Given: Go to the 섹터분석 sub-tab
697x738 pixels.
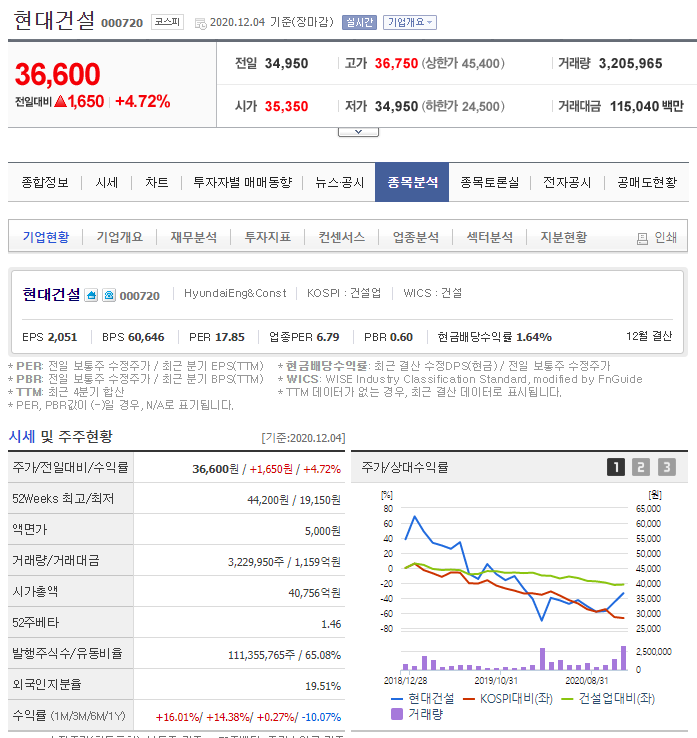Looking at the screenshot, I should 489,237.
